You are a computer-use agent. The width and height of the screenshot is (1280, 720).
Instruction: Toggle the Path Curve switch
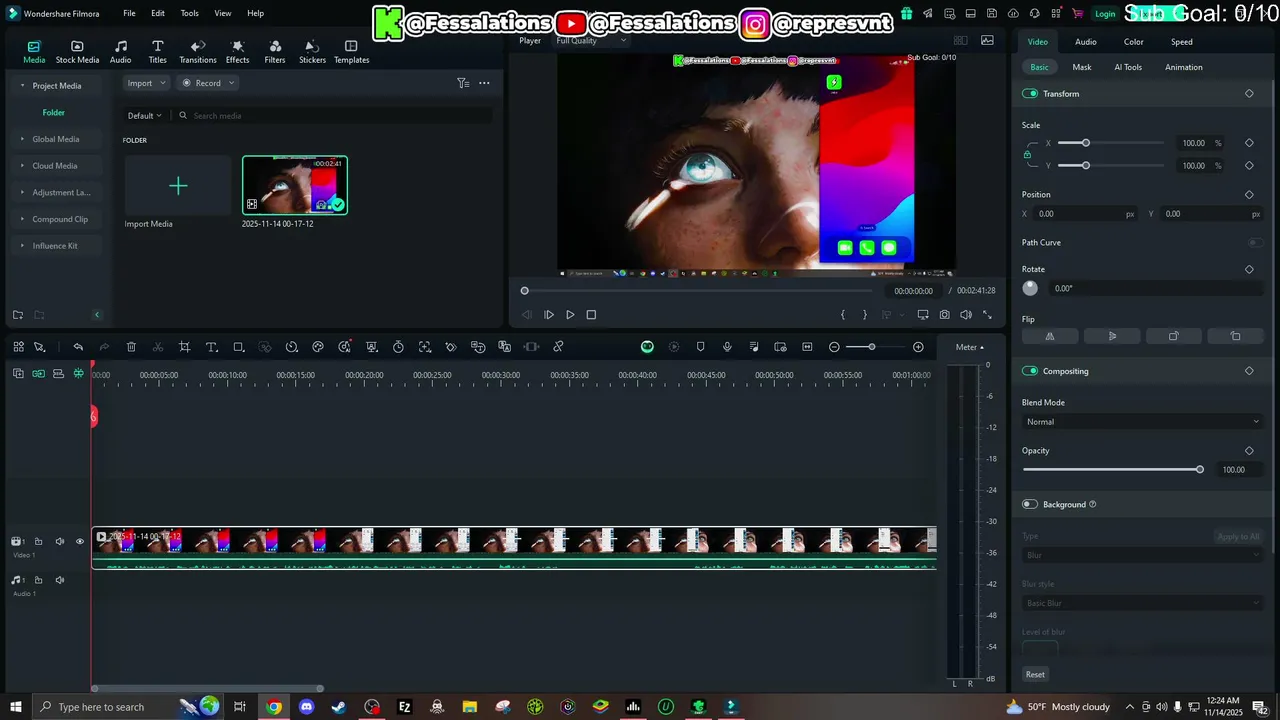coord(1254,242)
